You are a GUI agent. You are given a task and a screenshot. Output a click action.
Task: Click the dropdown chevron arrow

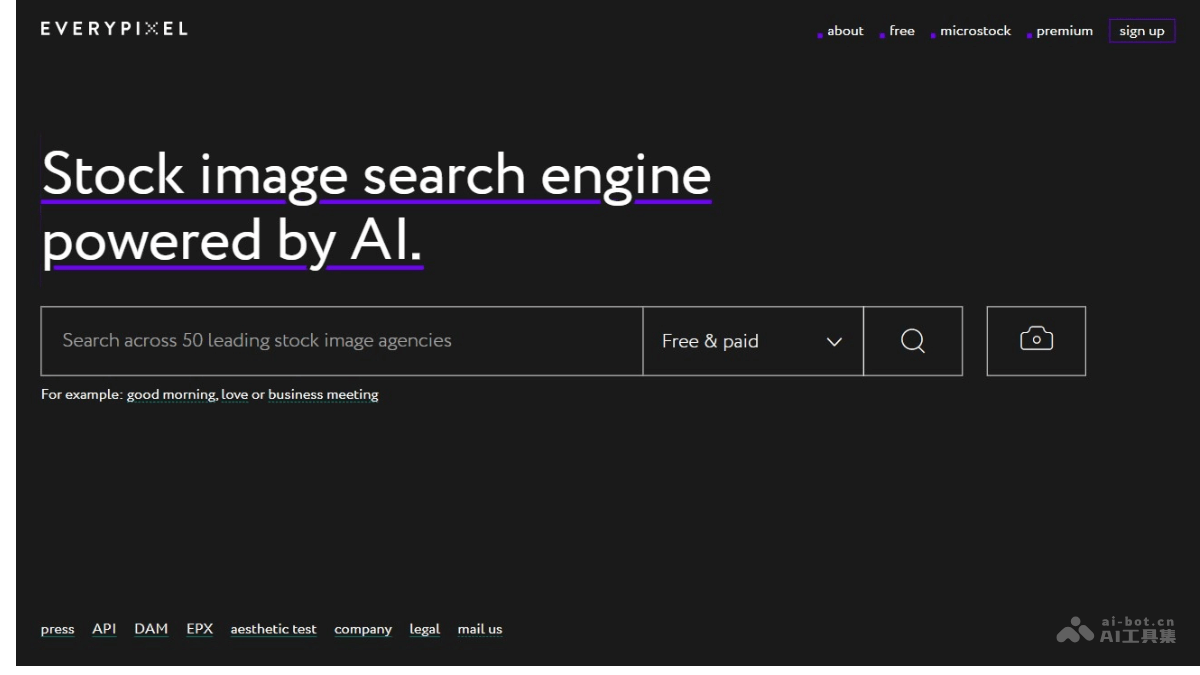834,342
